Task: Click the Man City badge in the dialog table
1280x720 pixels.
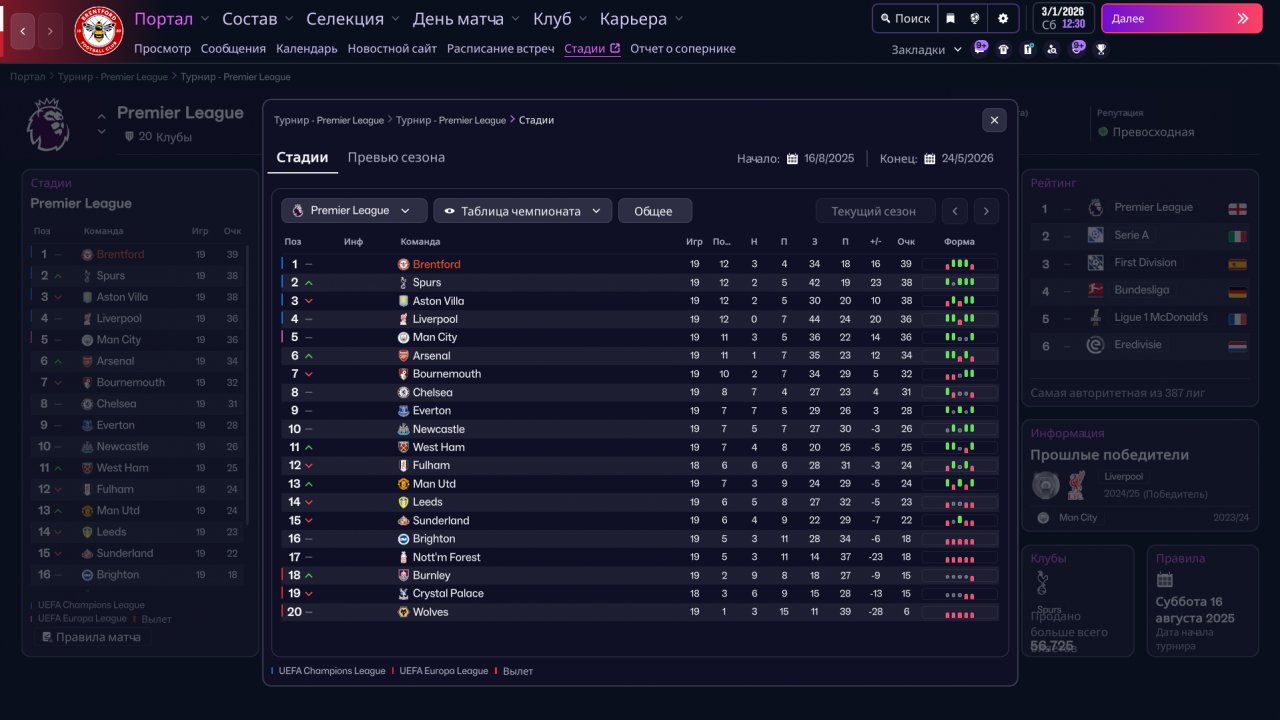Action: 404,338
